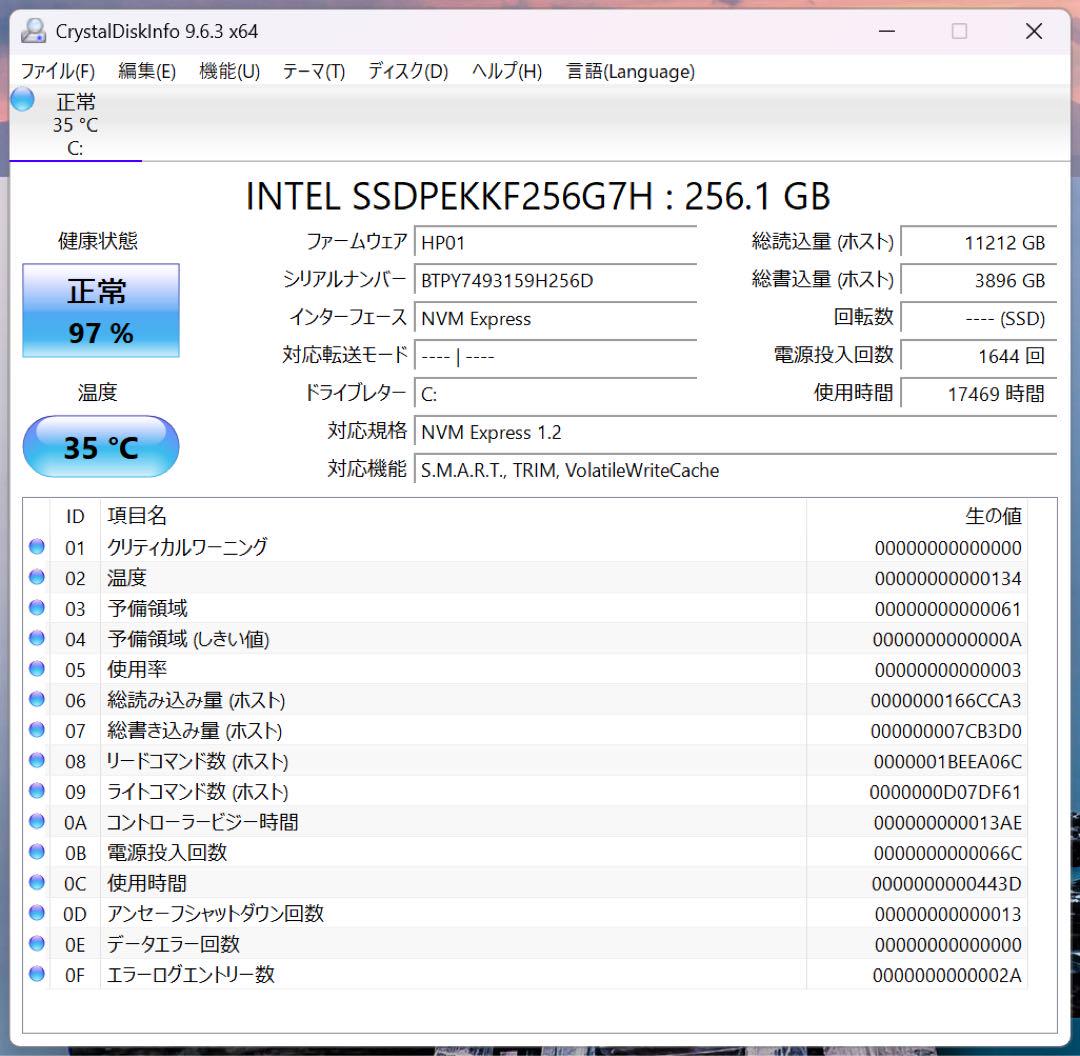Click the firmware field HP01
The height and width of the screenshot is (1056, 1080).
[x=555, y=242]
